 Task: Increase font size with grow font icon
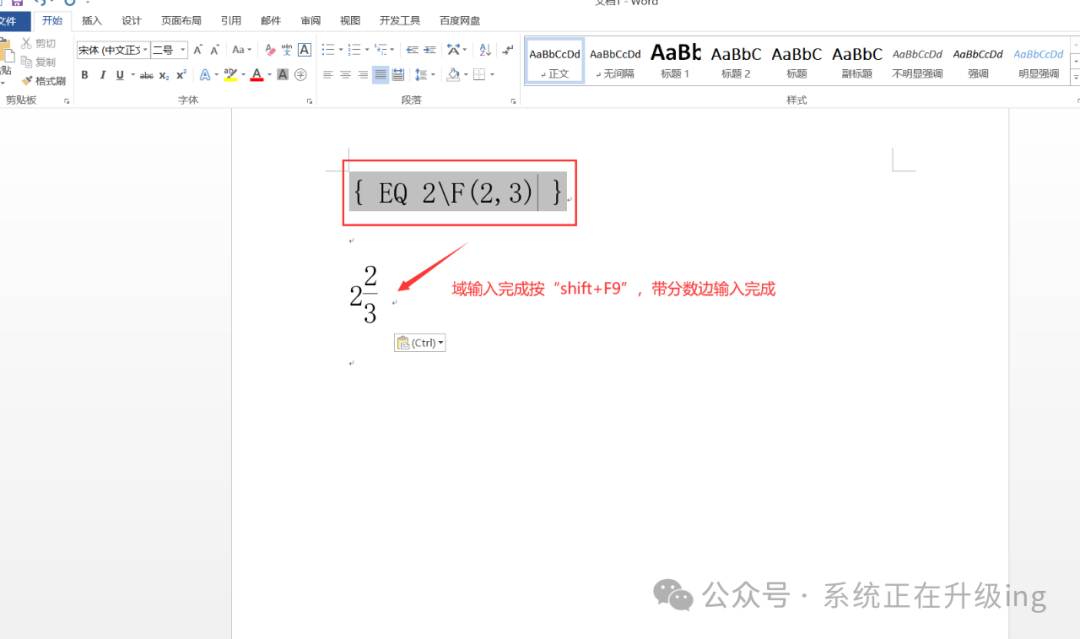[x=198, y=50]
